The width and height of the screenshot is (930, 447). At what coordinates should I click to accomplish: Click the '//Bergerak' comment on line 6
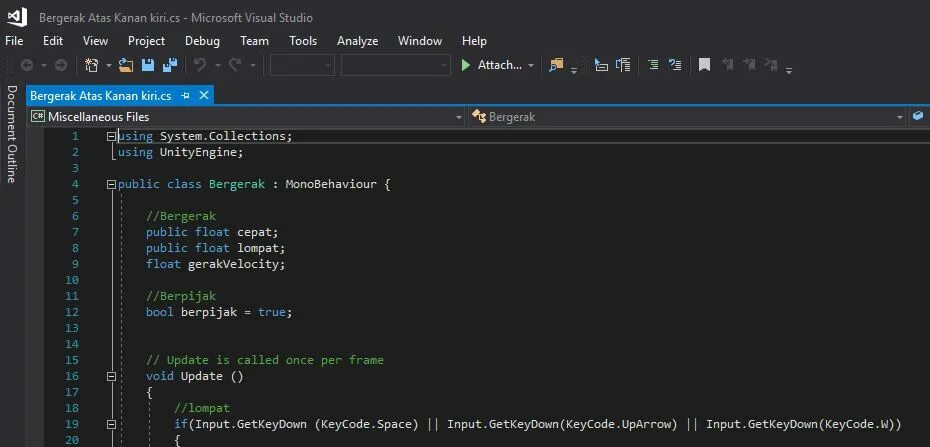tap(181, 216)
